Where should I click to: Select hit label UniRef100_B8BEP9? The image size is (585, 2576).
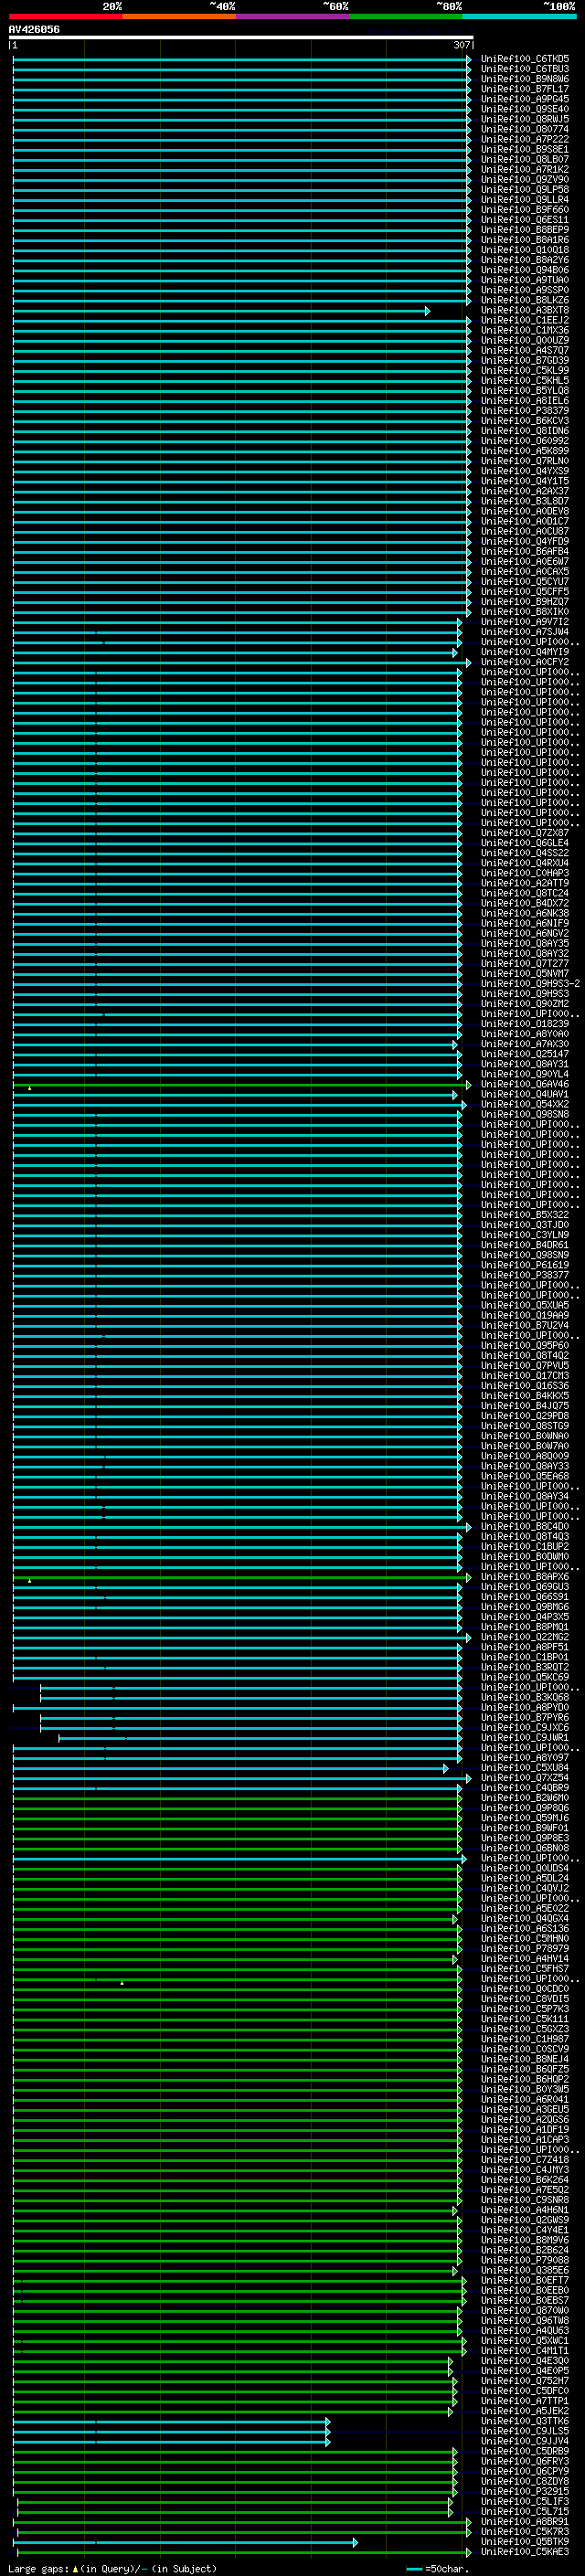click(x=525, y=230)
